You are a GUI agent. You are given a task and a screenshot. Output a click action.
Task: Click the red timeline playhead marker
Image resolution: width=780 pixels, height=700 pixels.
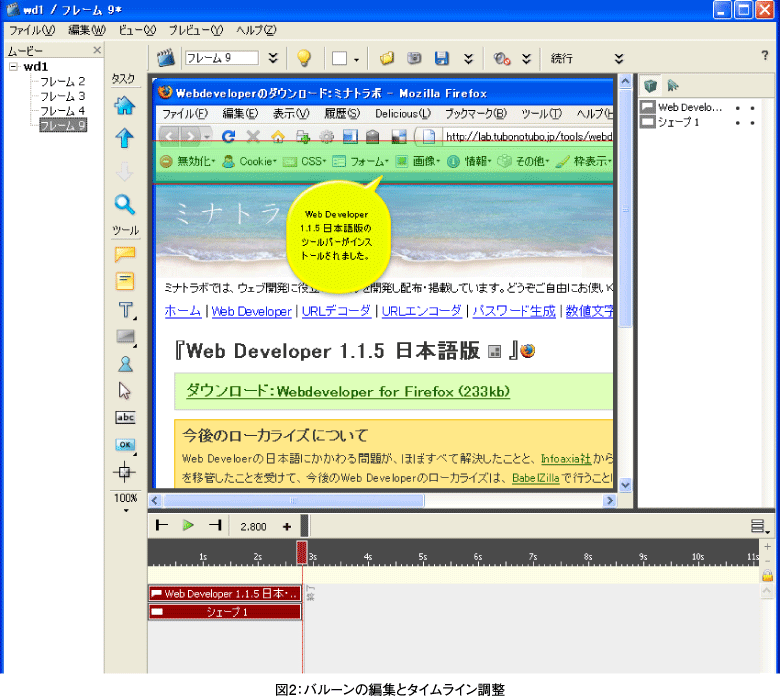coord(302,553)
